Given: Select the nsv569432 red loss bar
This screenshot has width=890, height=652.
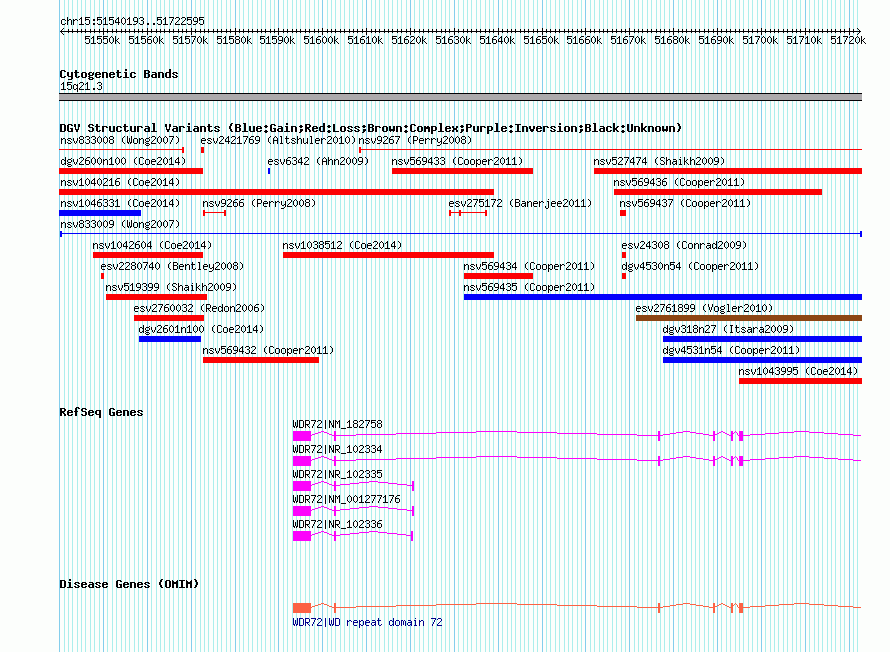Looking at the screenshot, I should click(261, 360).
